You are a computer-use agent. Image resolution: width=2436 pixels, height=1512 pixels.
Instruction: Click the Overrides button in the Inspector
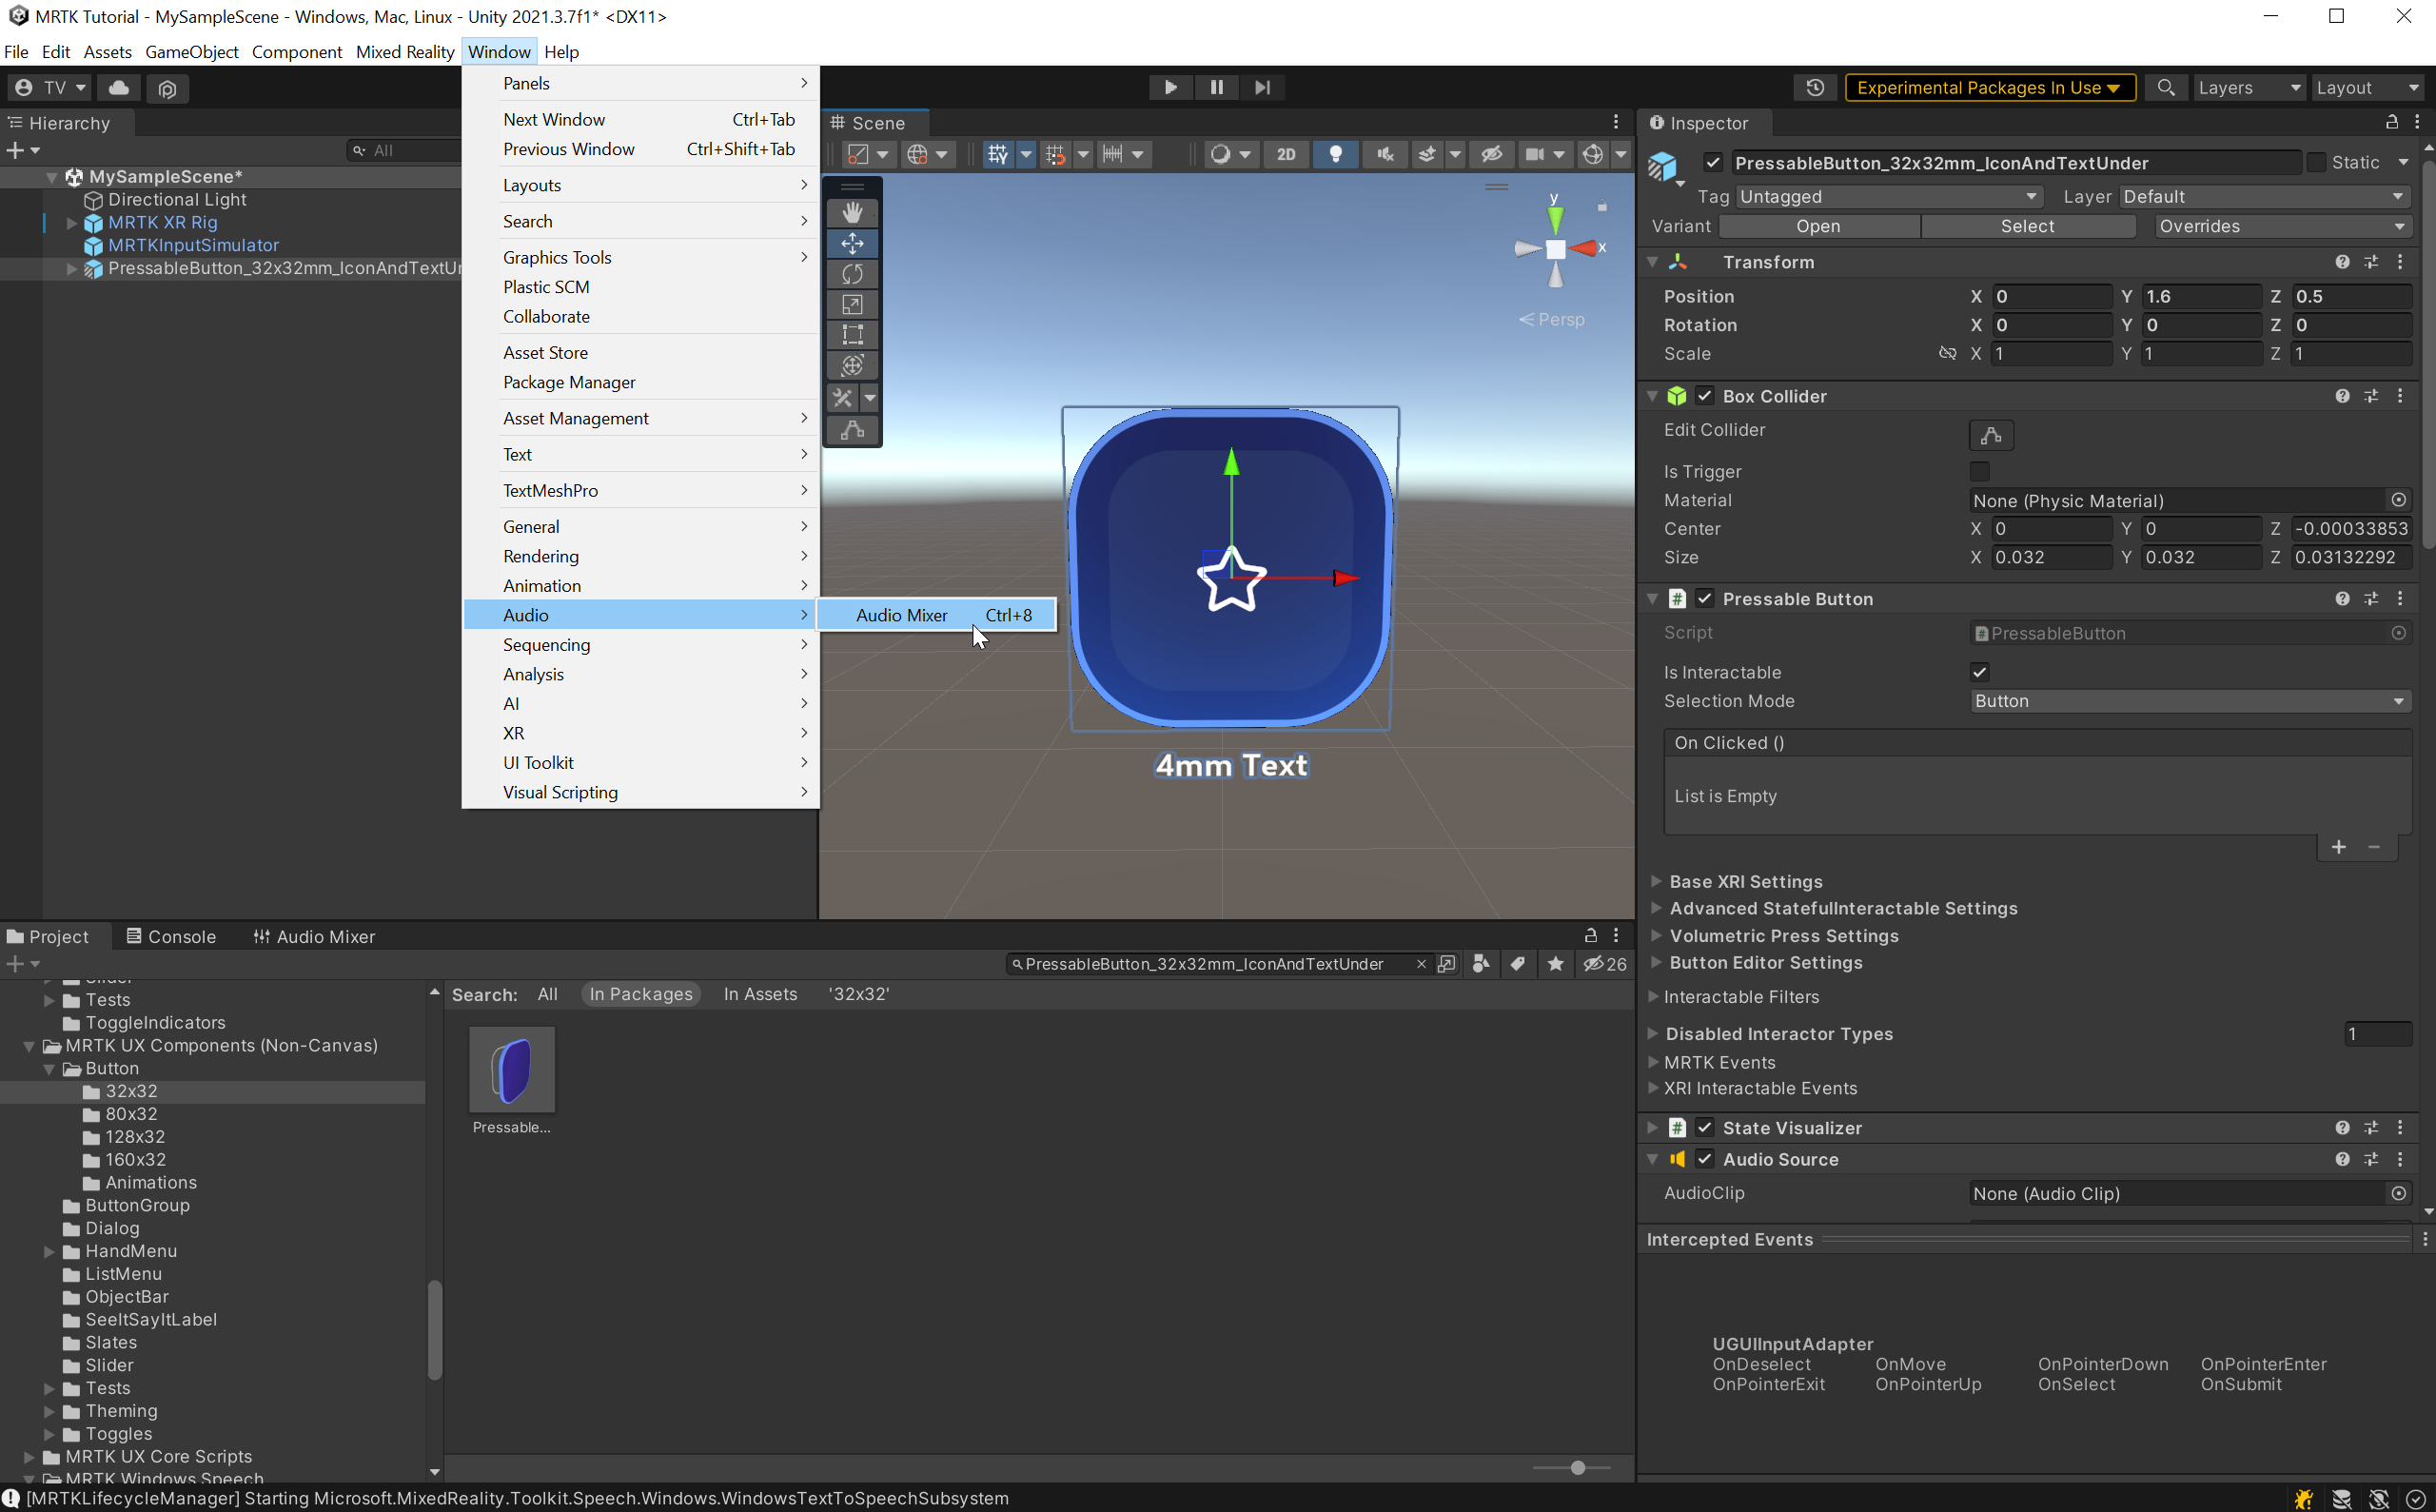(x=2282, y=226)
